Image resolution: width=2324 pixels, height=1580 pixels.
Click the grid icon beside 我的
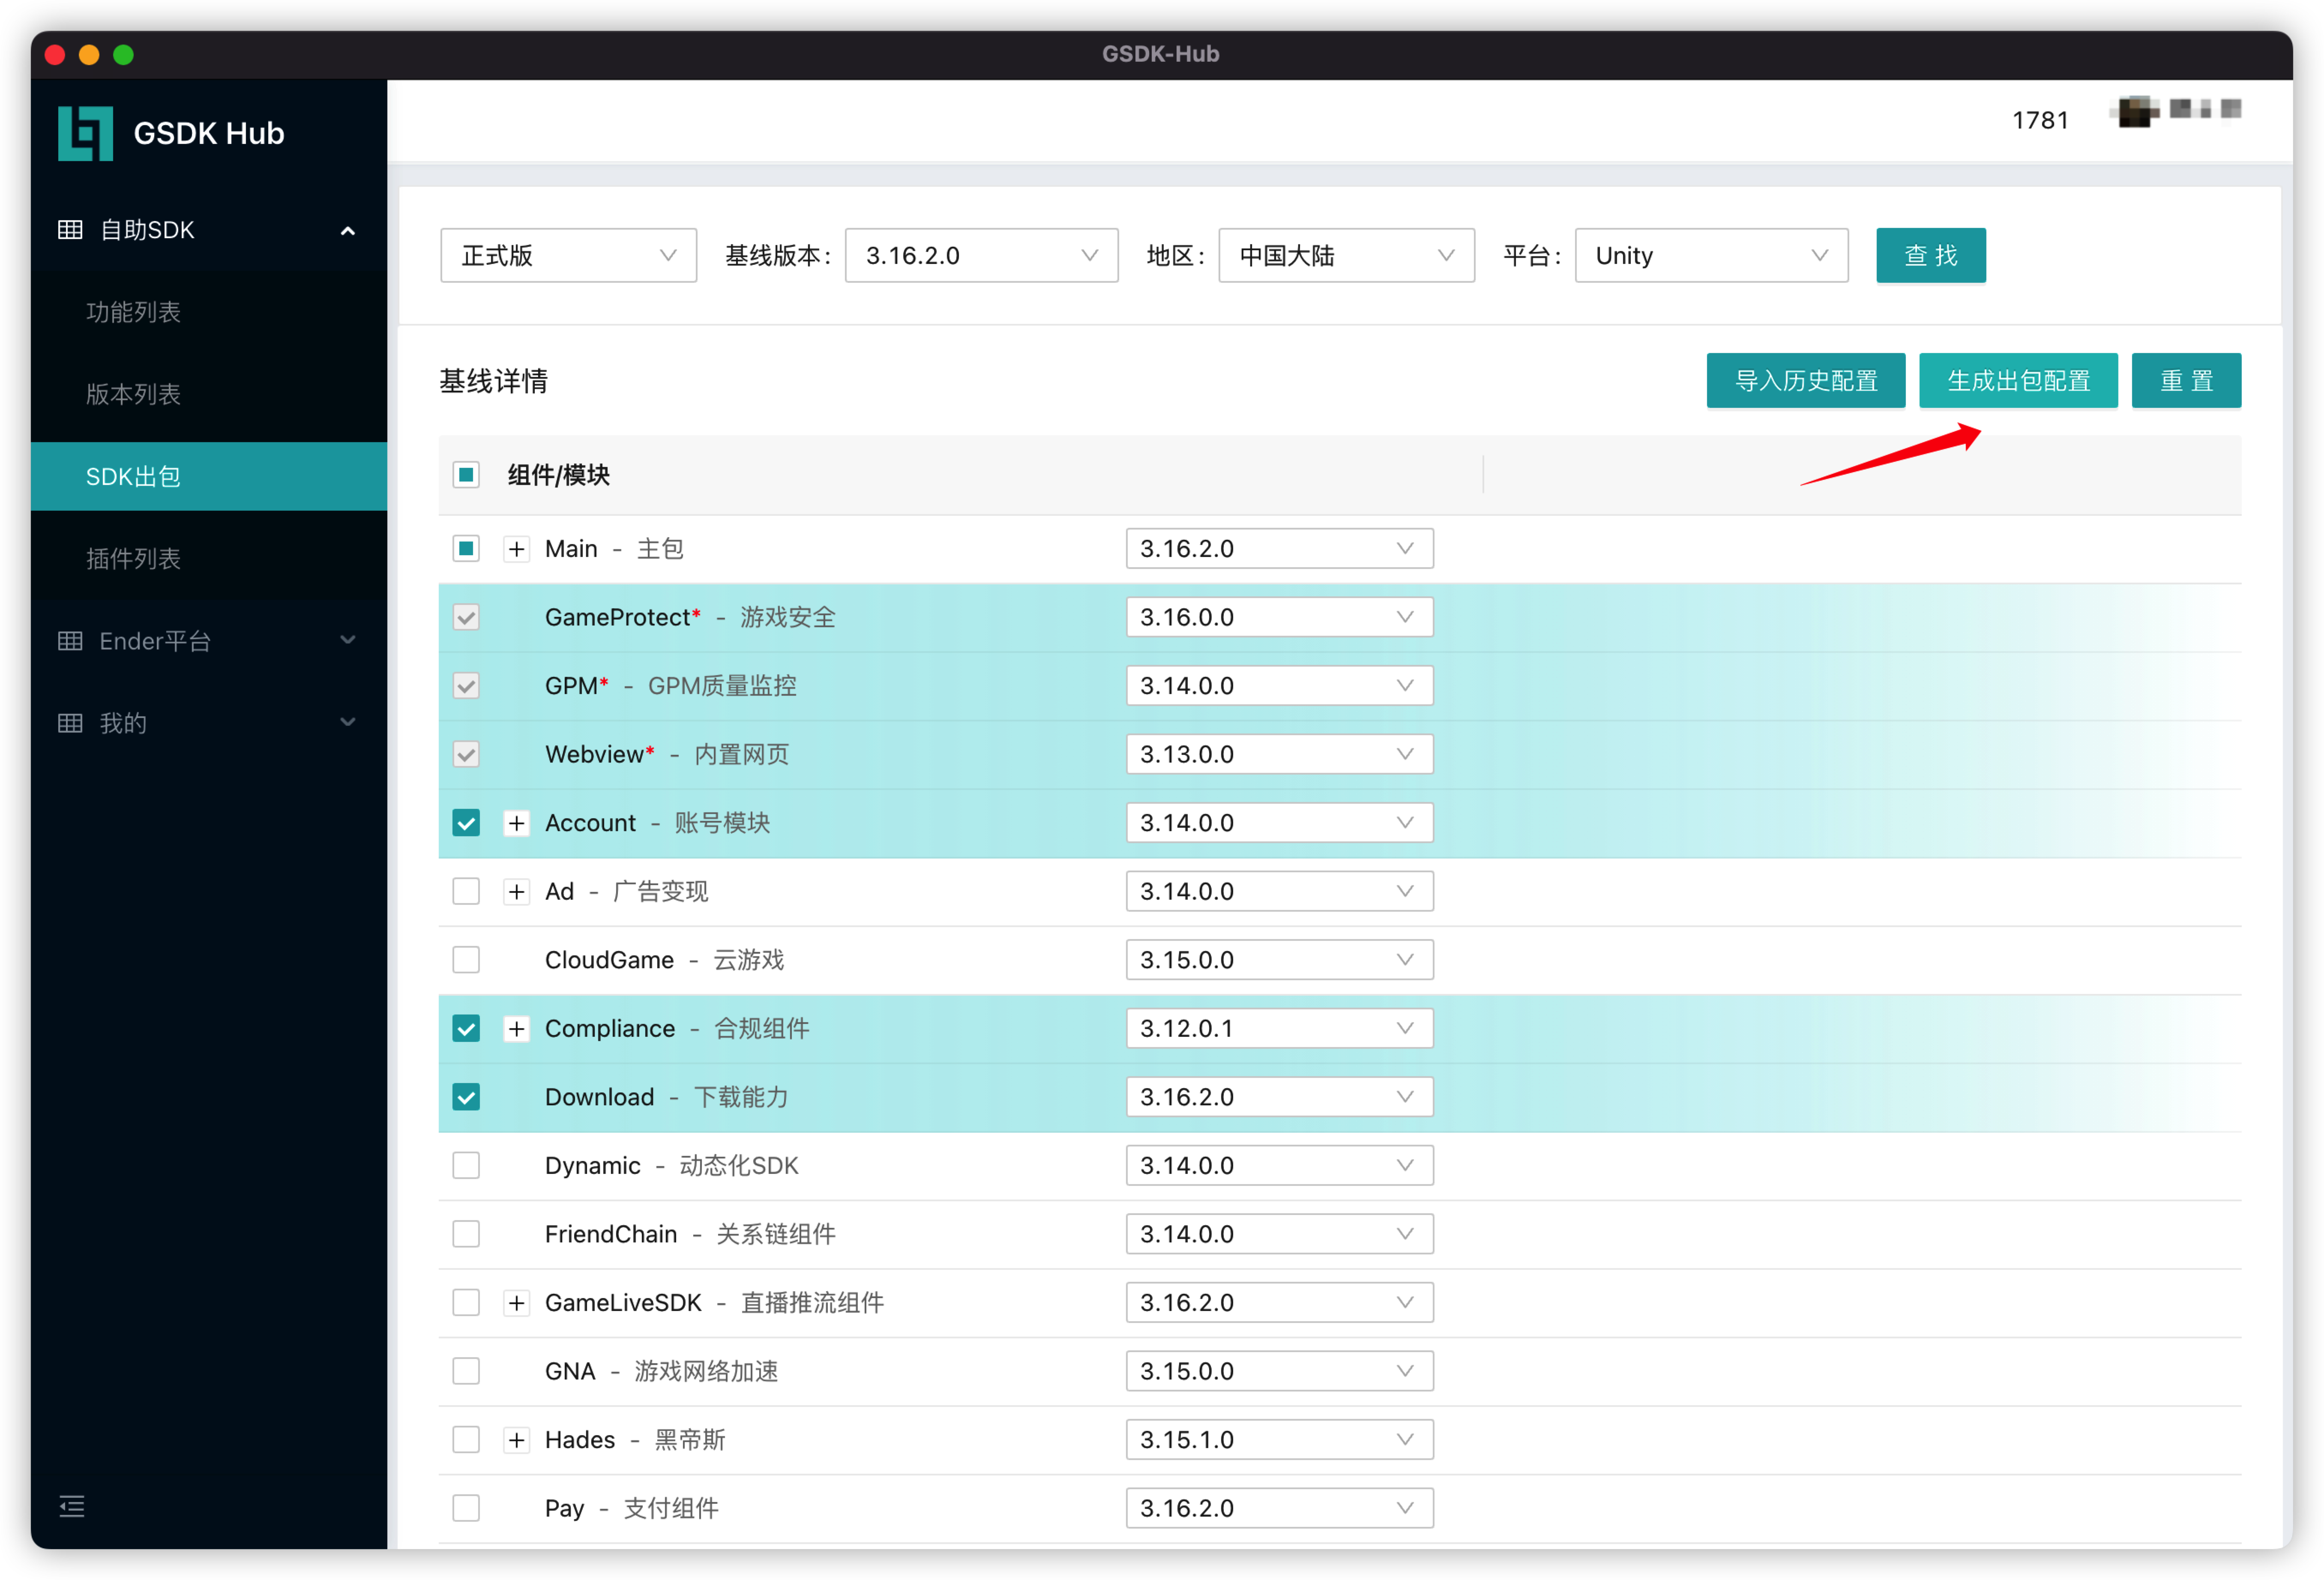[70, 723]
